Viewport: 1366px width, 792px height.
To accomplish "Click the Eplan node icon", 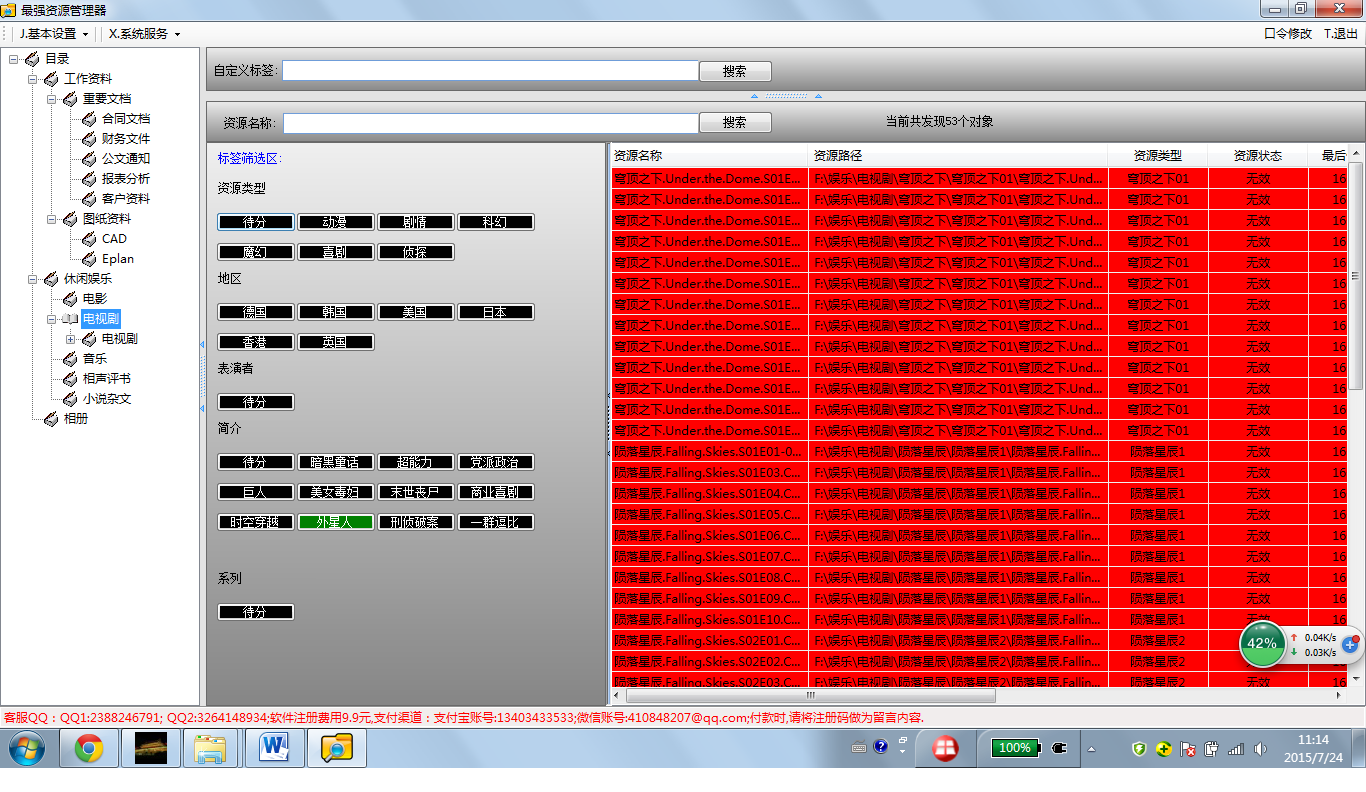I will (x=89, y=259).
